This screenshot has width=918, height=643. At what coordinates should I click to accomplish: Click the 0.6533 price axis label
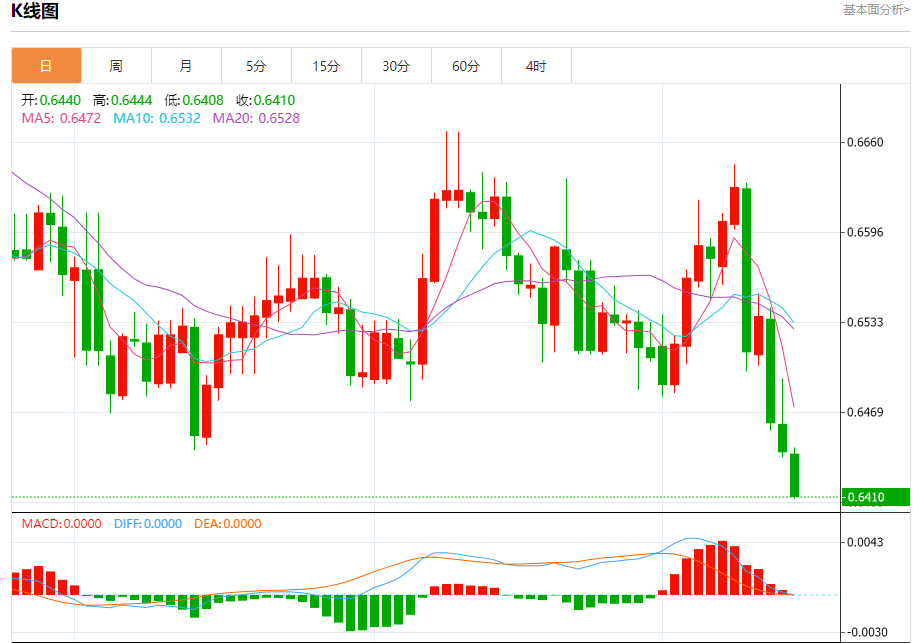865,322
